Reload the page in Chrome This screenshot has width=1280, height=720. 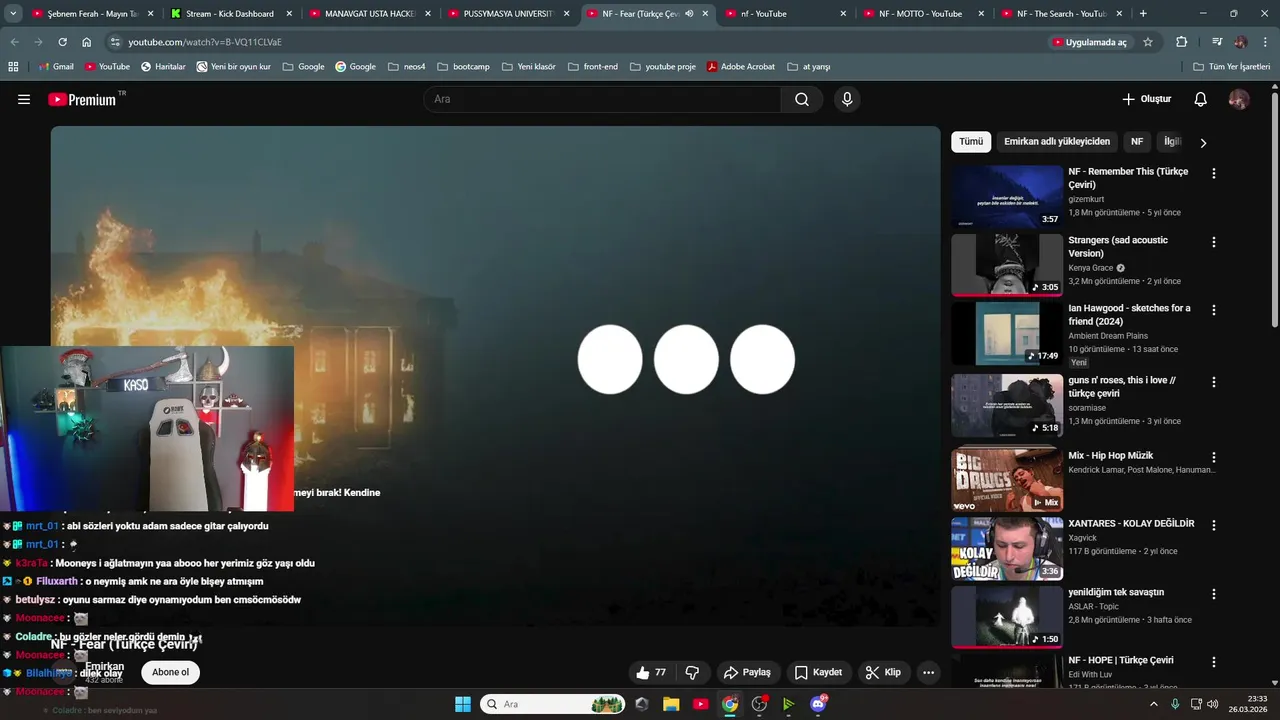point(62,42)
